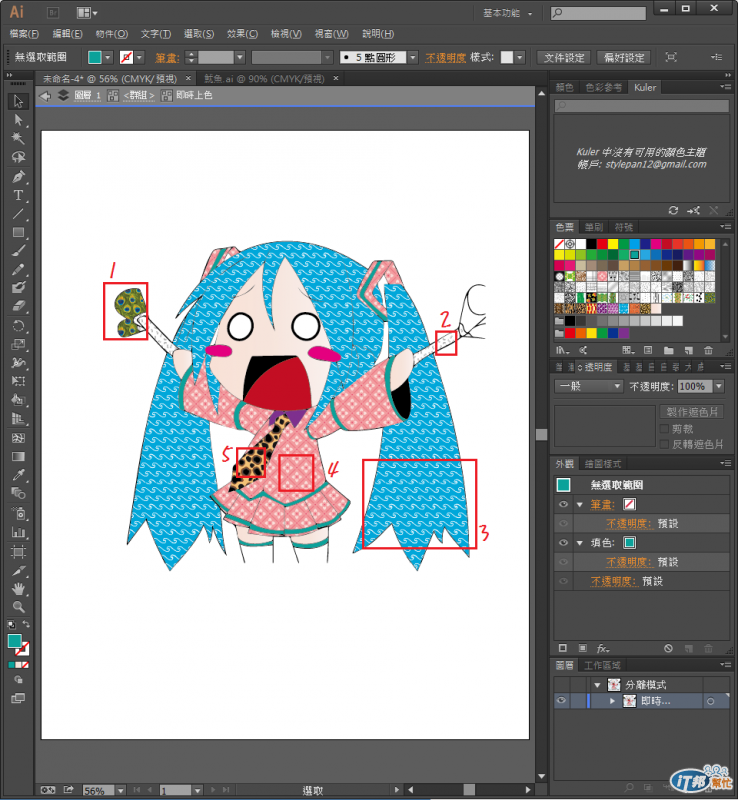Click the teal fill box in toolbar
Viewport: 738px width, 800px height.
pos(15,641)
